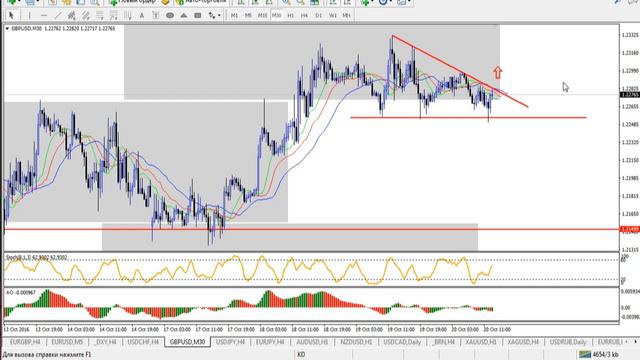Select the Text 'A' tool
The width and height of the screenshot is (640, 360).
tap(142, 16)
